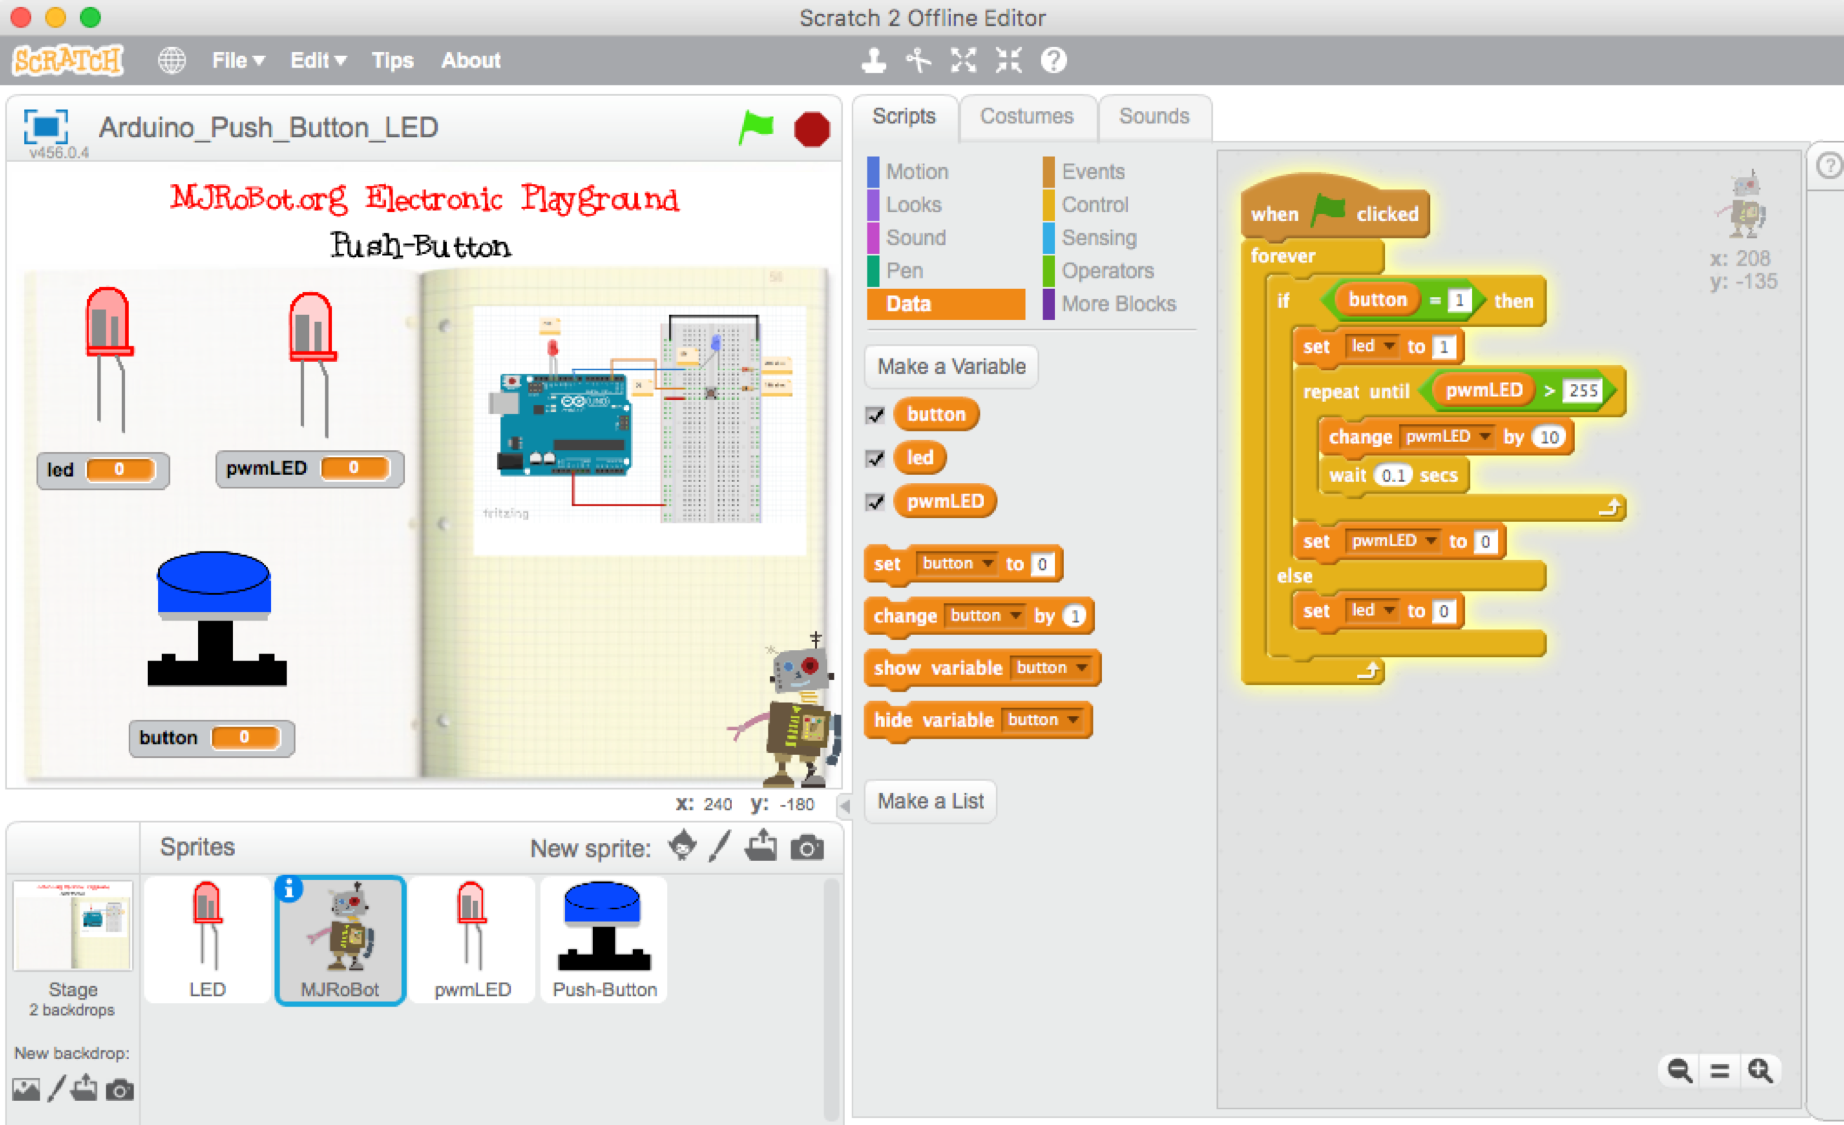Viewport: 1844px width, 1125px height.
Task: Uncheck the pwmLED variable display checkbox
Action: pos(875,501)
